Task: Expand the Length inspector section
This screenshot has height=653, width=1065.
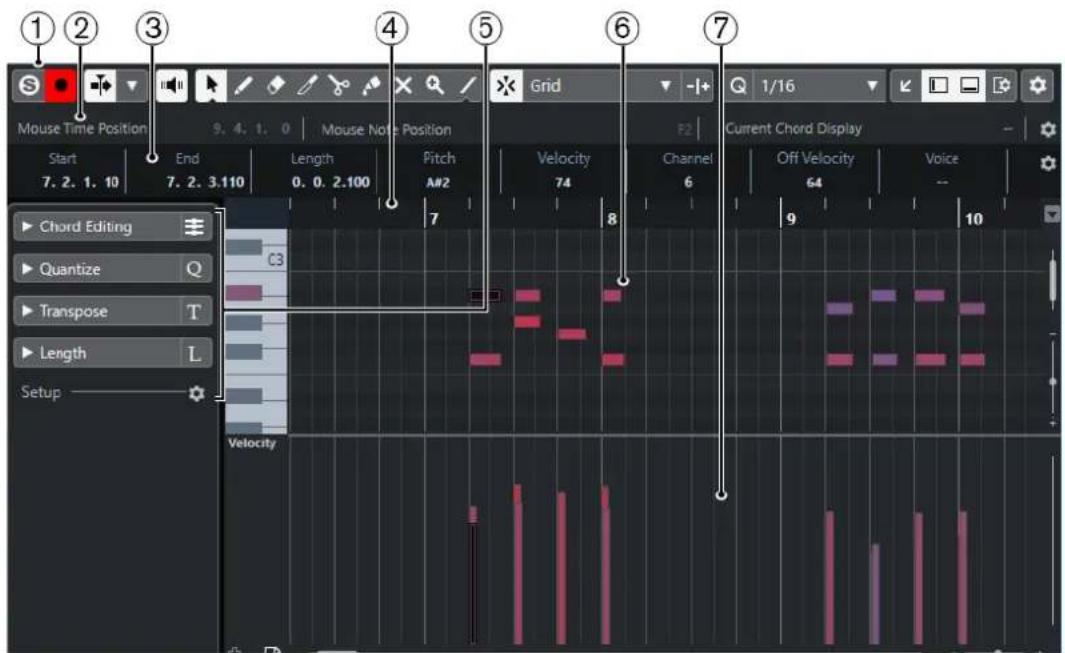Action: click(x=27, y=353)
